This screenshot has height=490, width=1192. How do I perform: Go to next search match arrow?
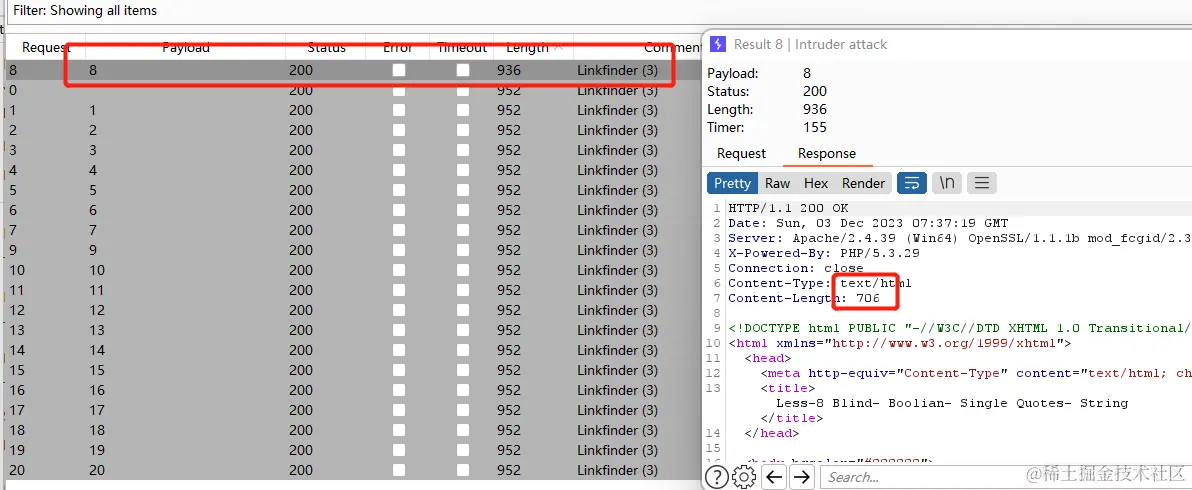[801, 477]
